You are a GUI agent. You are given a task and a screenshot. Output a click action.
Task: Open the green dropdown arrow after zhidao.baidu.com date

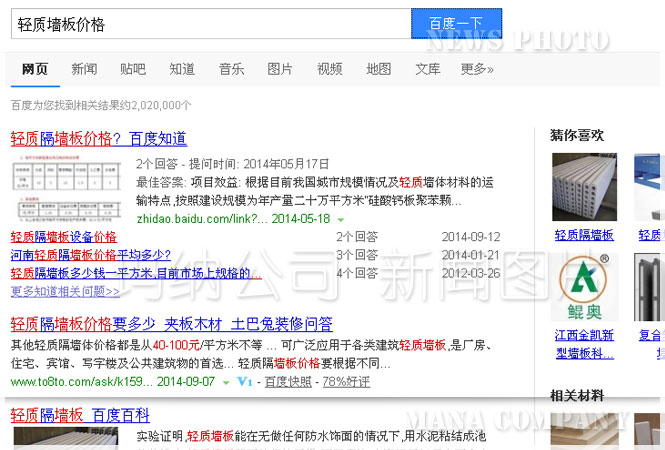click(341, 219)
